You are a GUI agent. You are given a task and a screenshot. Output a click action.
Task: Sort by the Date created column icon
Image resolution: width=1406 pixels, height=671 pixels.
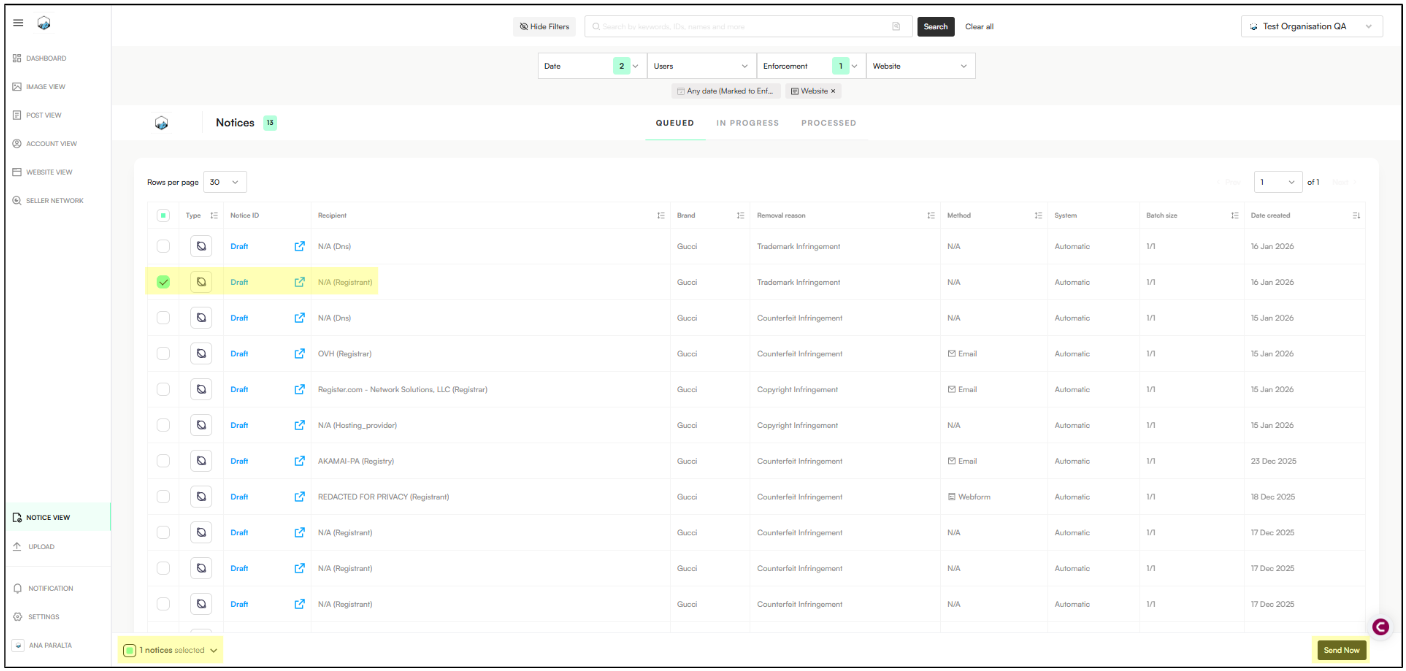1357,215
